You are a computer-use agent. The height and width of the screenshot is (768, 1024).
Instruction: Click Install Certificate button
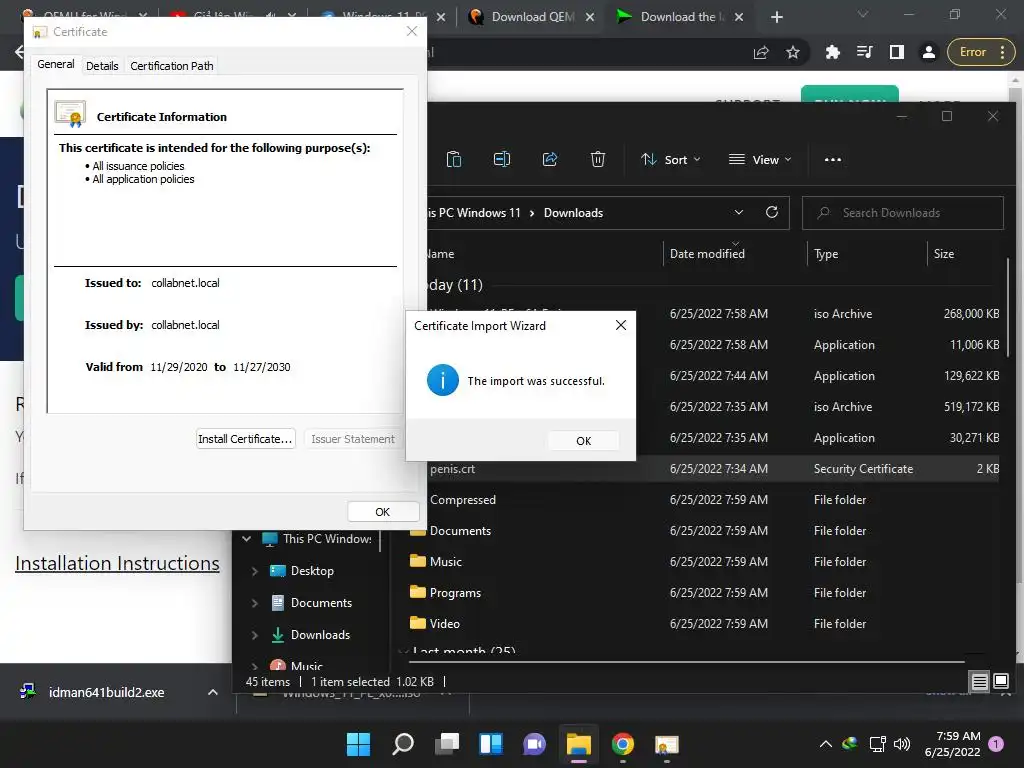[246, 439]
